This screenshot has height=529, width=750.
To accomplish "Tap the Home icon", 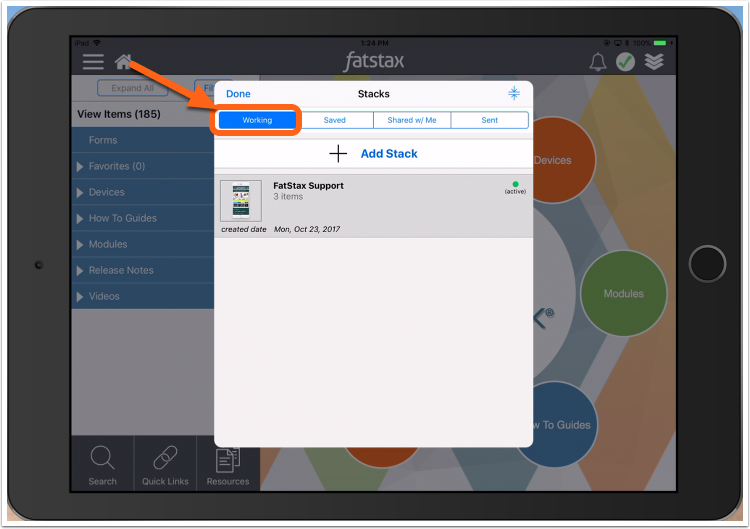I will coord(123,62).
